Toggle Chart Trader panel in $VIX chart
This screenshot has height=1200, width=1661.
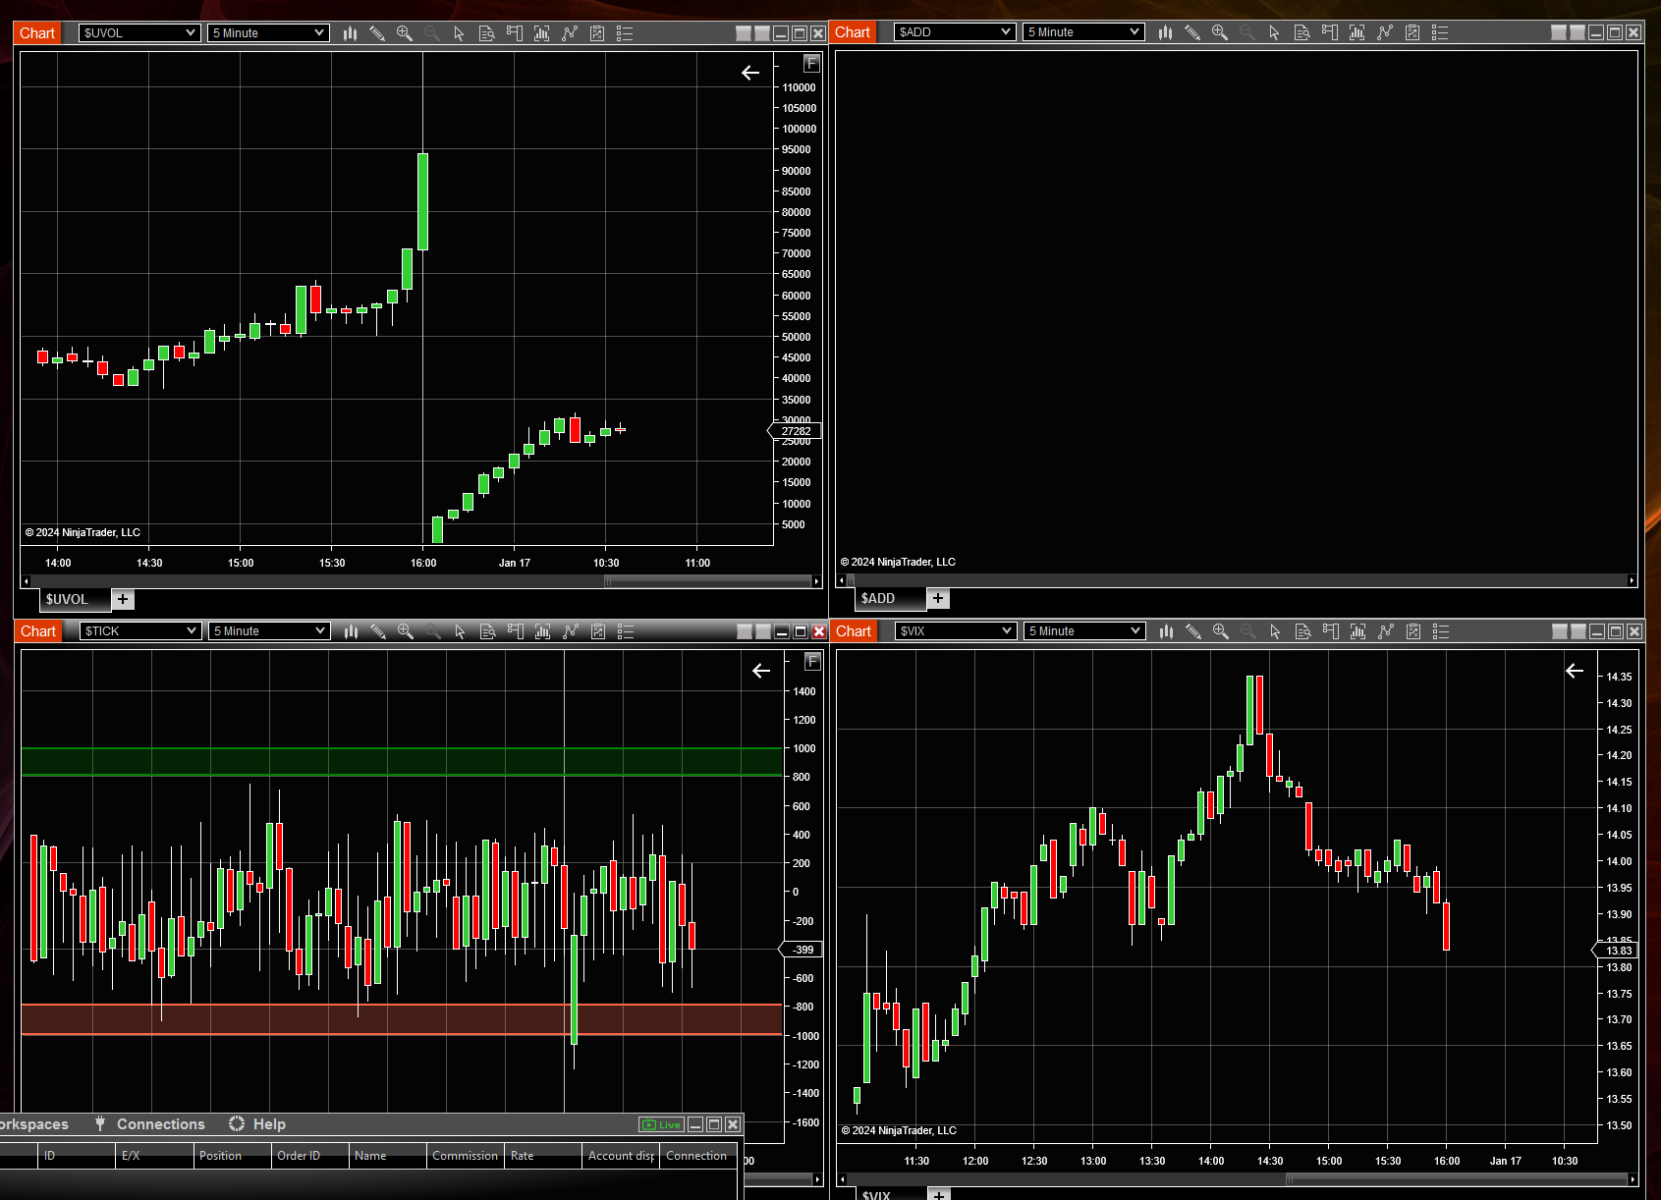(x=1330, y=631)
